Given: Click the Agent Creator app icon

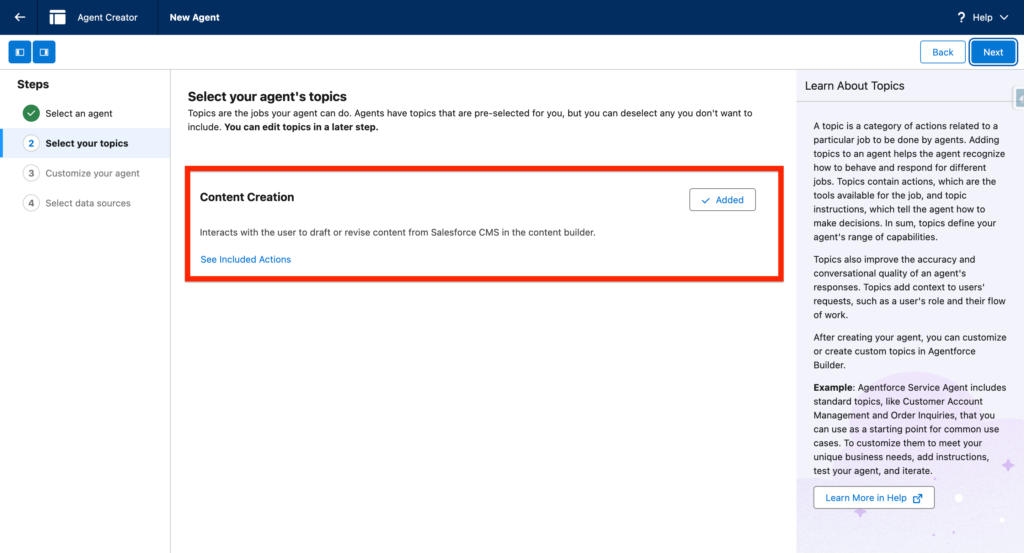Looking at the screenshot, I should pos(58,17).
